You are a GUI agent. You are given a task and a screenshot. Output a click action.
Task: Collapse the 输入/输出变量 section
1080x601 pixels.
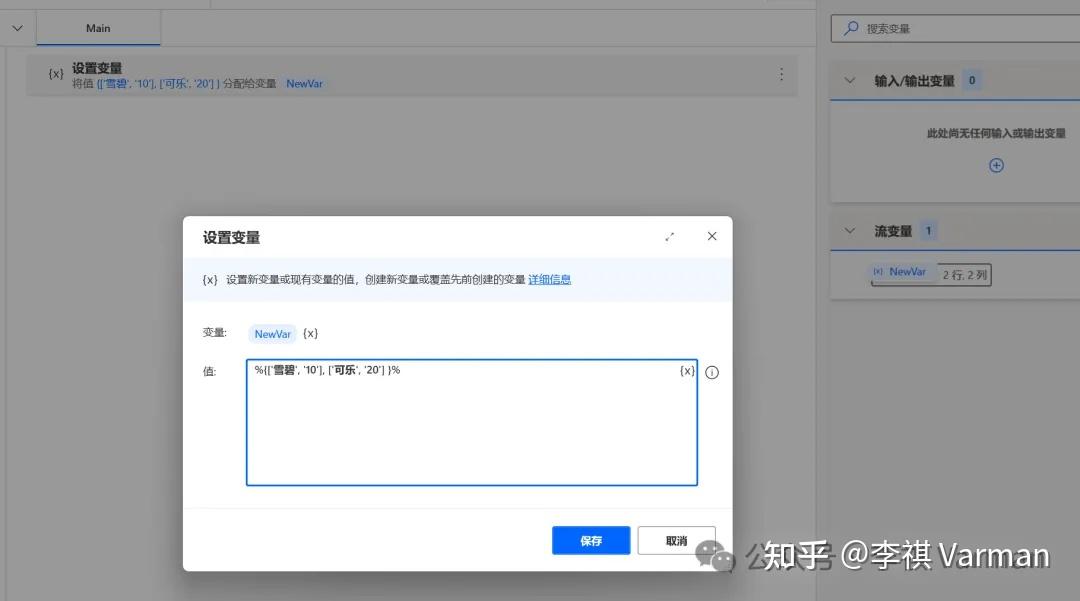pos(849,78)
